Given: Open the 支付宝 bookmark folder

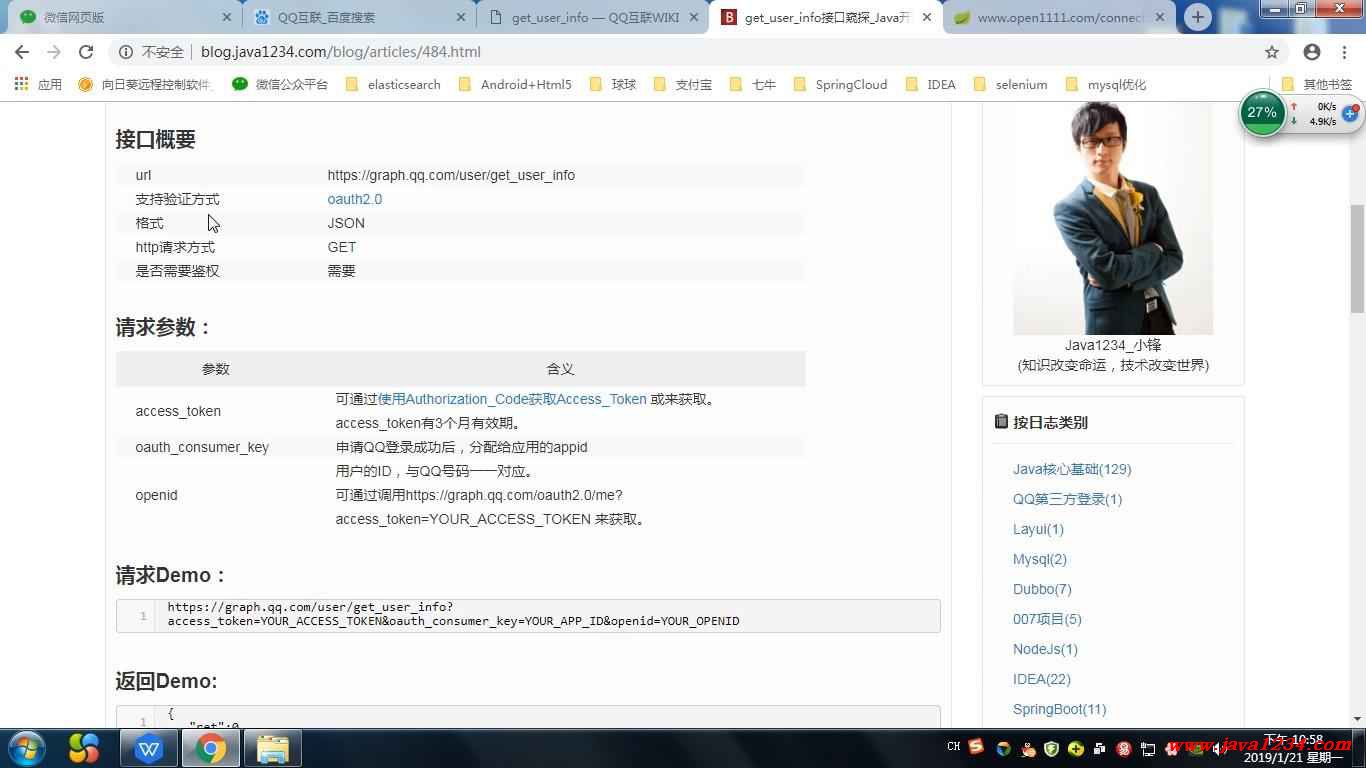Looking at the screenshot, I should click(682, 85).
